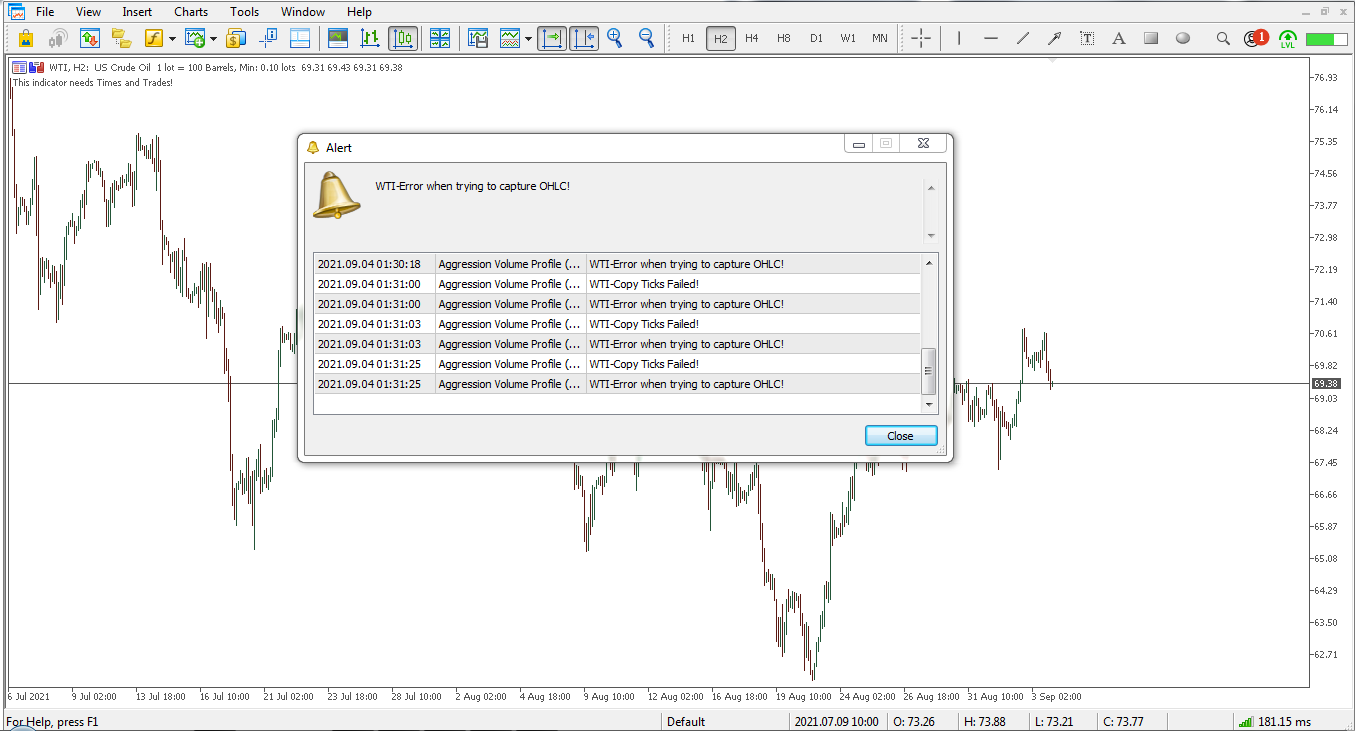Select the Crosshair cursor tool
The width and height of the screenshot is (1355, 731).
point(921,39)
